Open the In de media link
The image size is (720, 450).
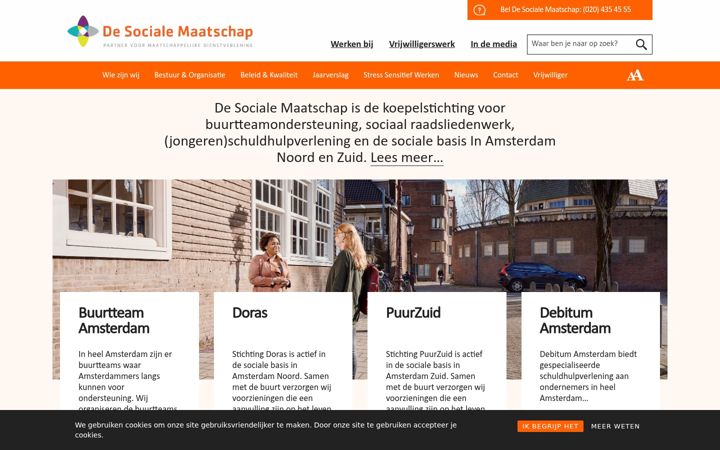point(494,44)
